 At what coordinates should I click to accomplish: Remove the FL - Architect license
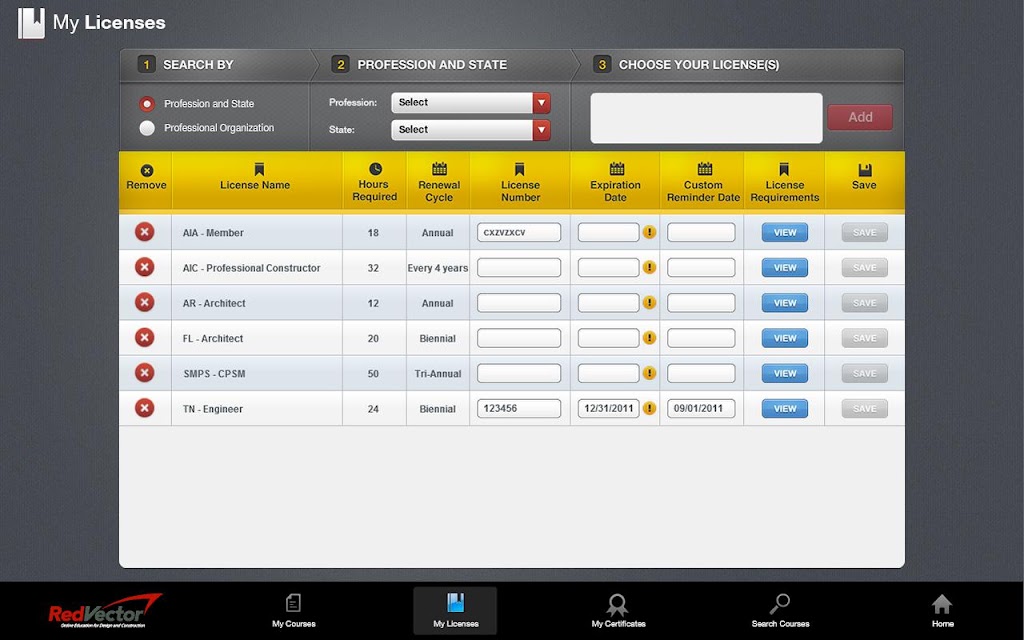144,338
